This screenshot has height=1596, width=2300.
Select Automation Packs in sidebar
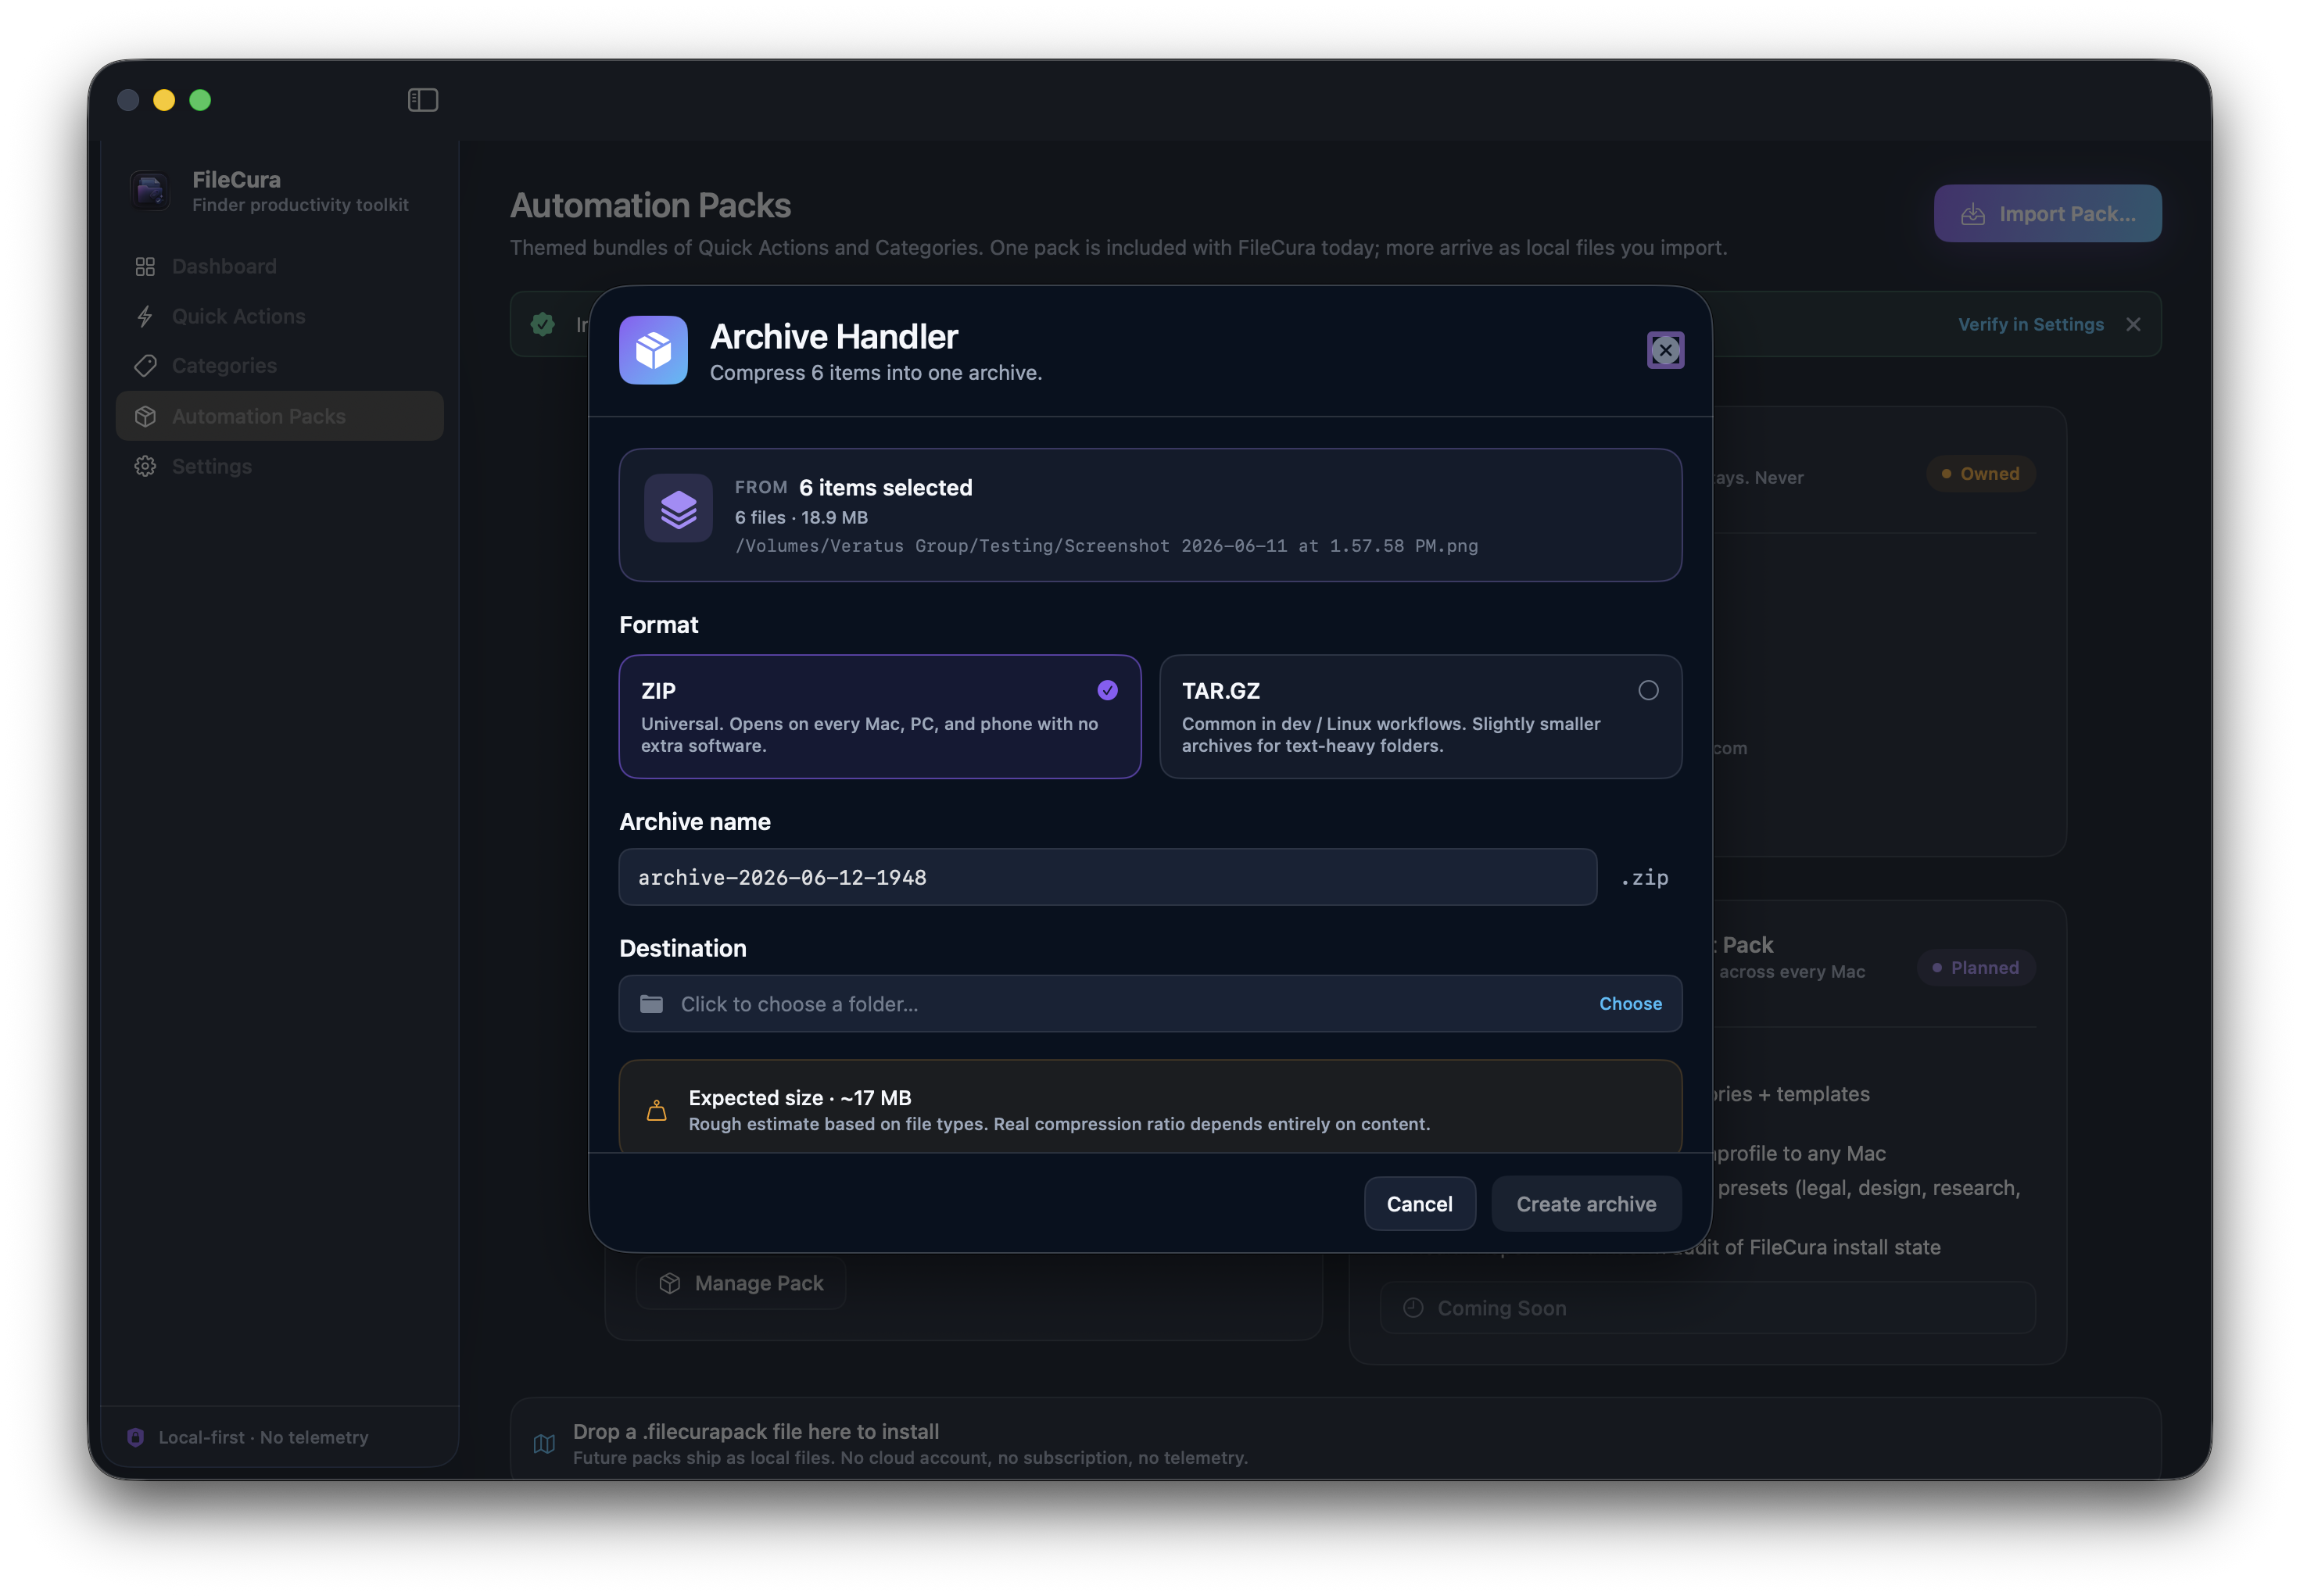(280, 416)
